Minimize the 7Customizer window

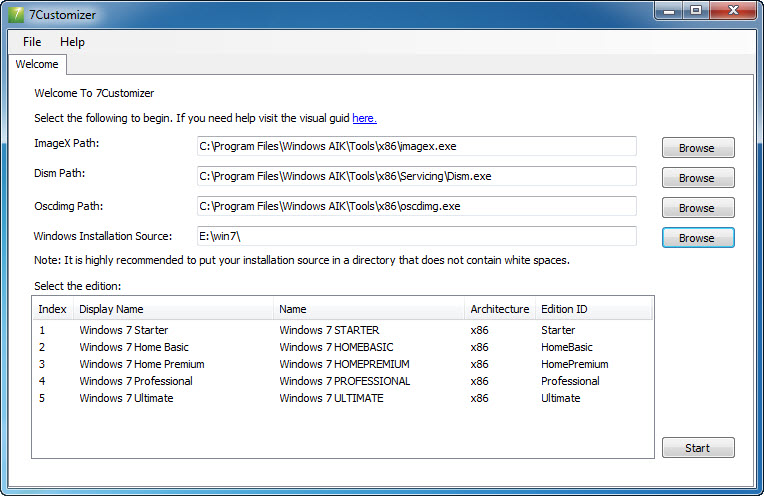[x=669, y=11]
